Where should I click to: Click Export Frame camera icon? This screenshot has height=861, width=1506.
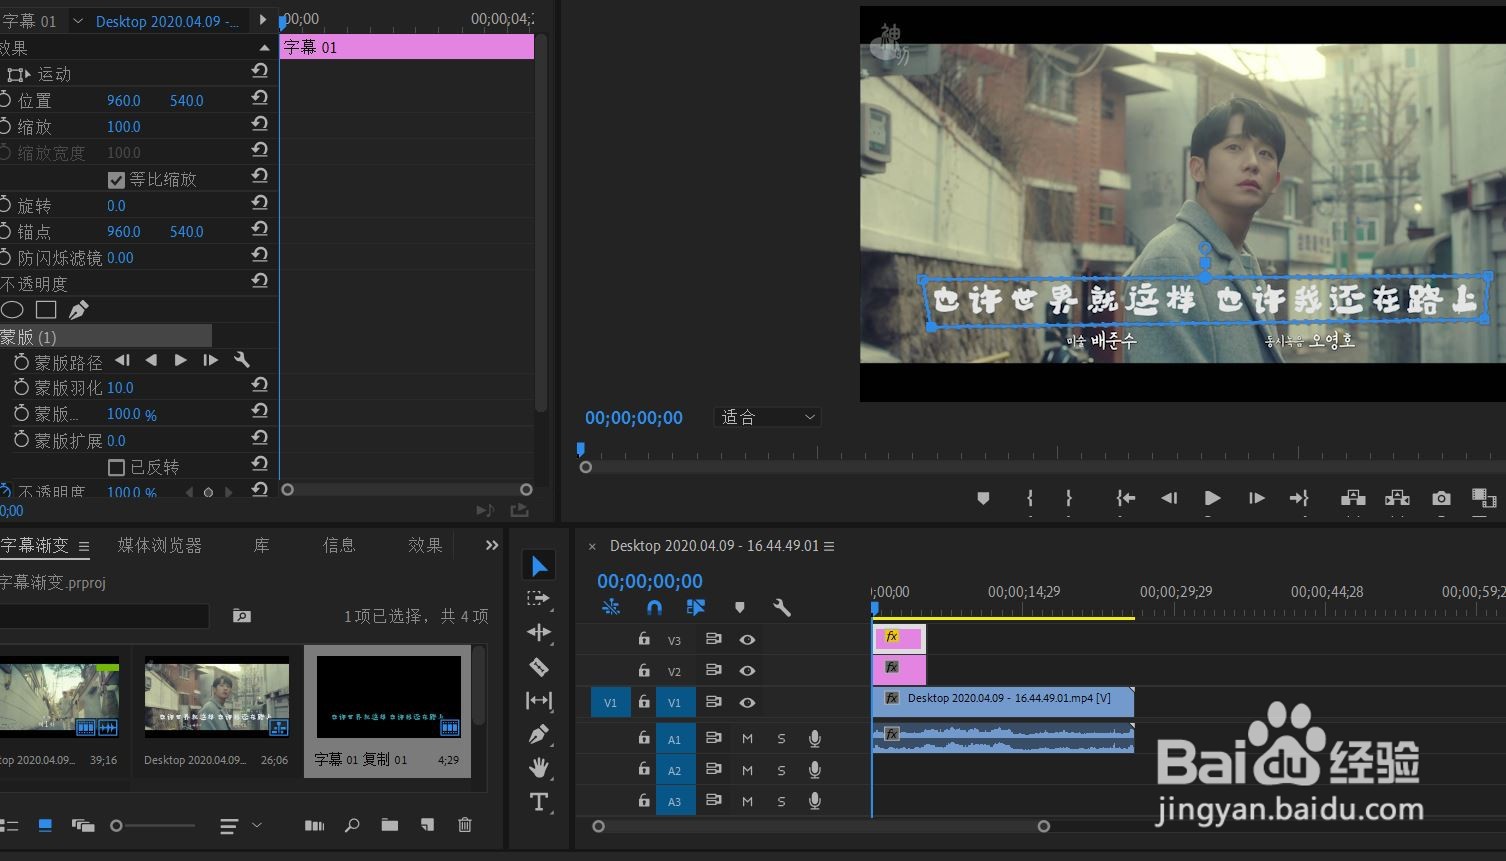pos(1441,498)
